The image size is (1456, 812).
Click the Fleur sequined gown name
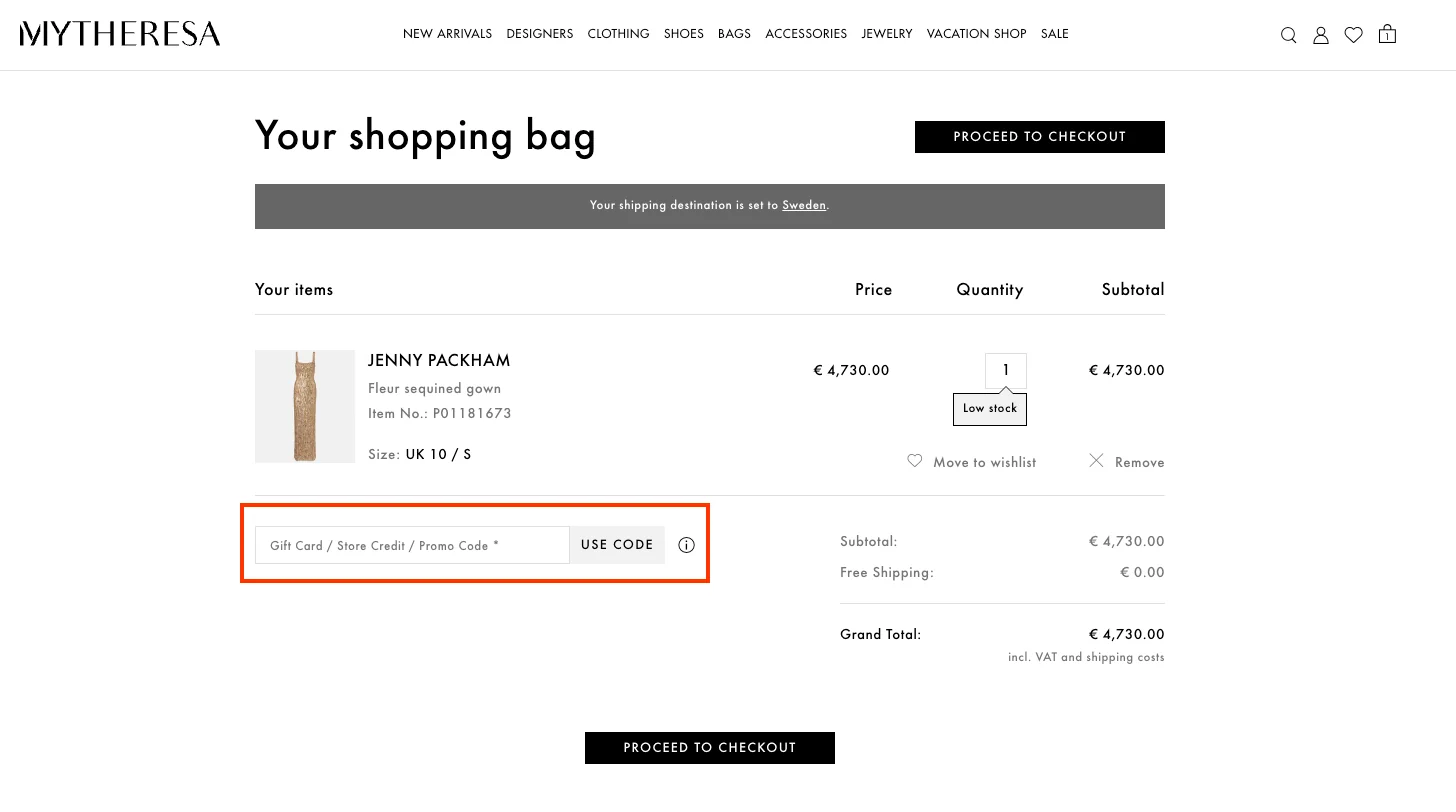435,388
